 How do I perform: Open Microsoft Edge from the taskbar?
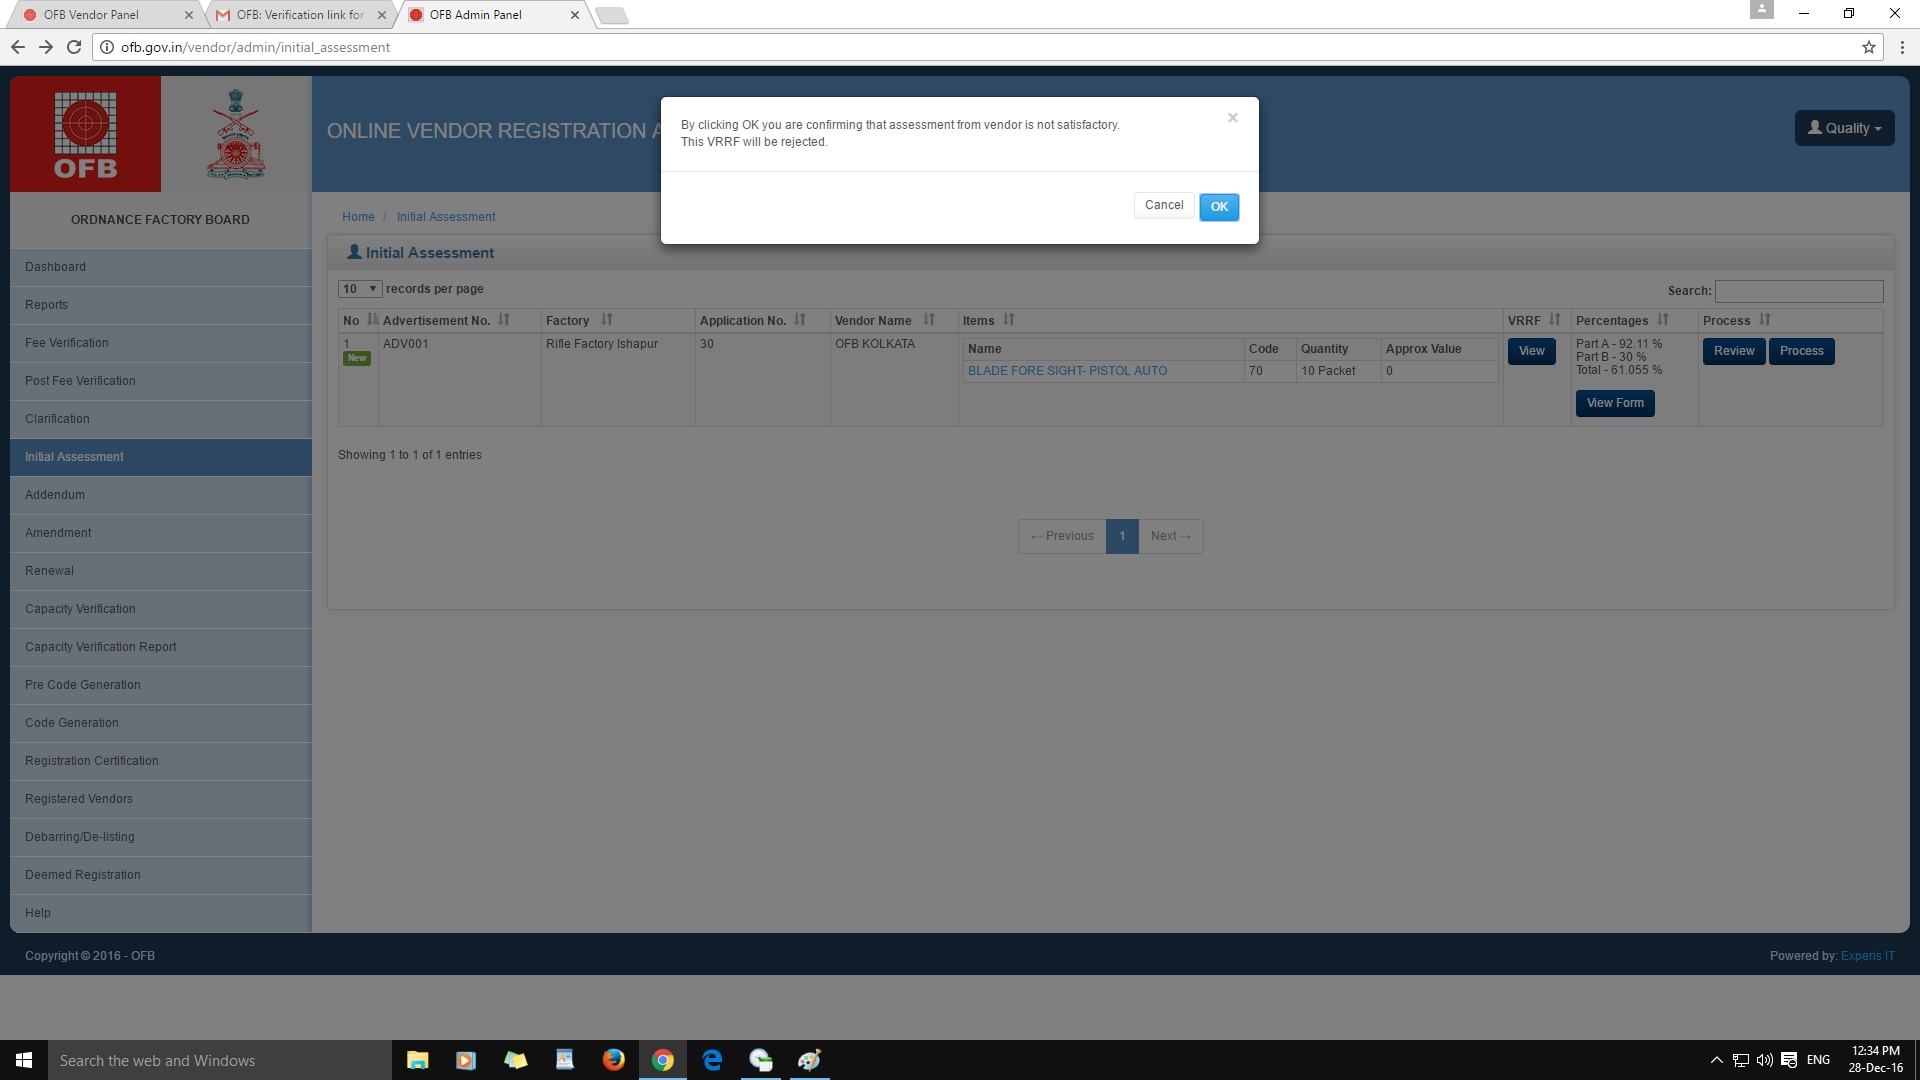712,1060
